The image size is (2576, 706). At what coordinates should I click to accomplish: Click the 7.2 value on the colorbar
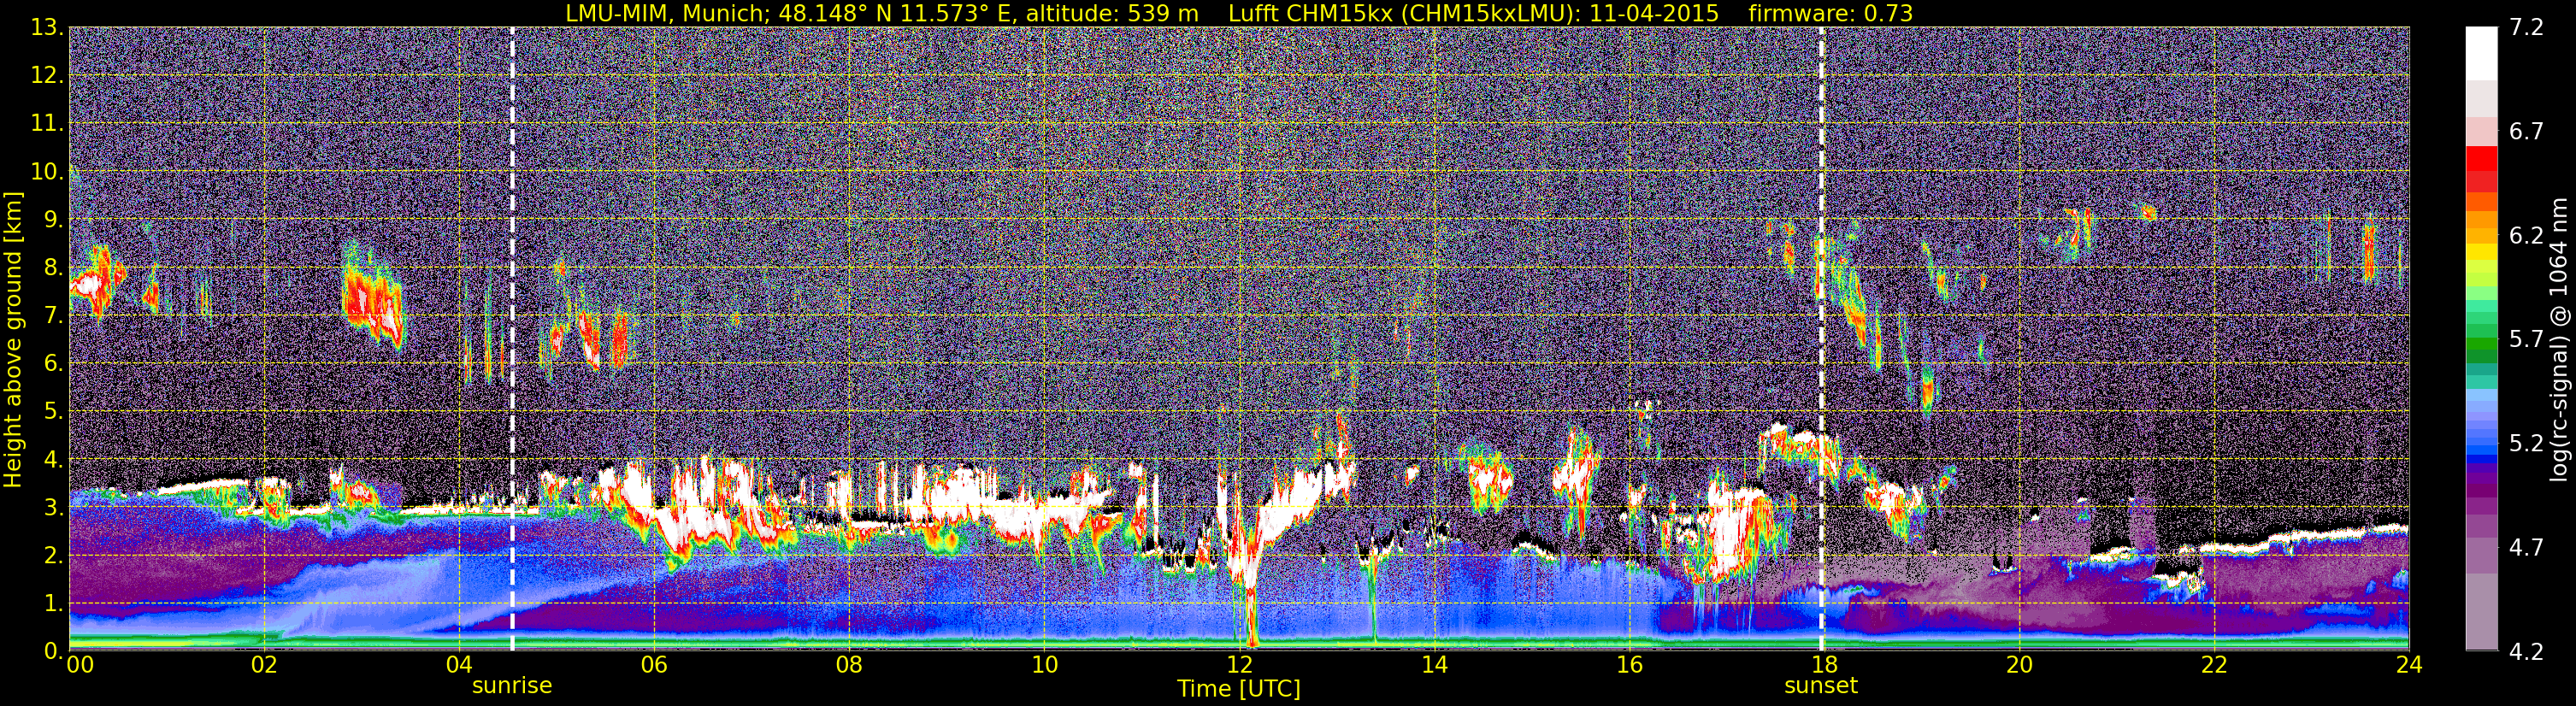coord(2526,28)
